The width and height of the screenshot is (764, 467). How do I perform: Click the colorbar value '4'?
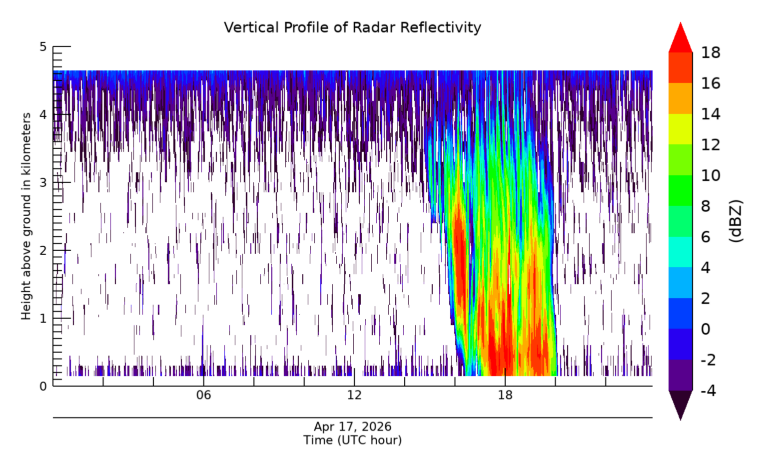click(x=706, y=267)
